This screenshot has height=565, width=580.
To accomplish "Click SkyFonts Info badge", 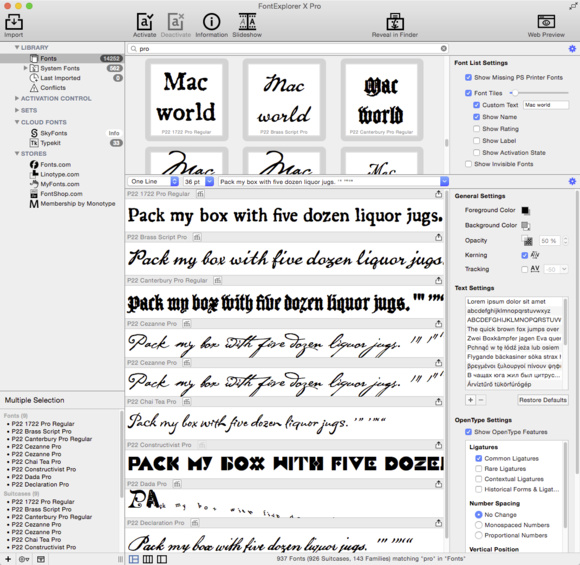I will [x=114, y=133].
